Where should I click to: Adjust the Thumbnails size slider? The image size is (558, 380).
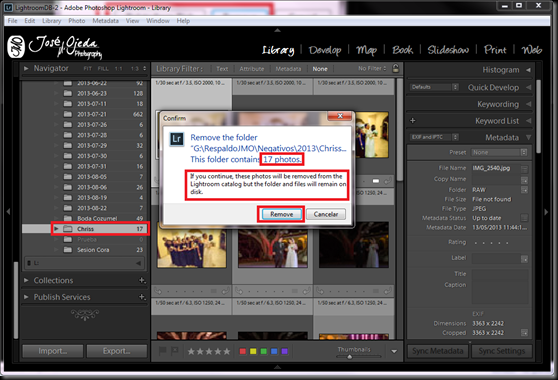349,356
